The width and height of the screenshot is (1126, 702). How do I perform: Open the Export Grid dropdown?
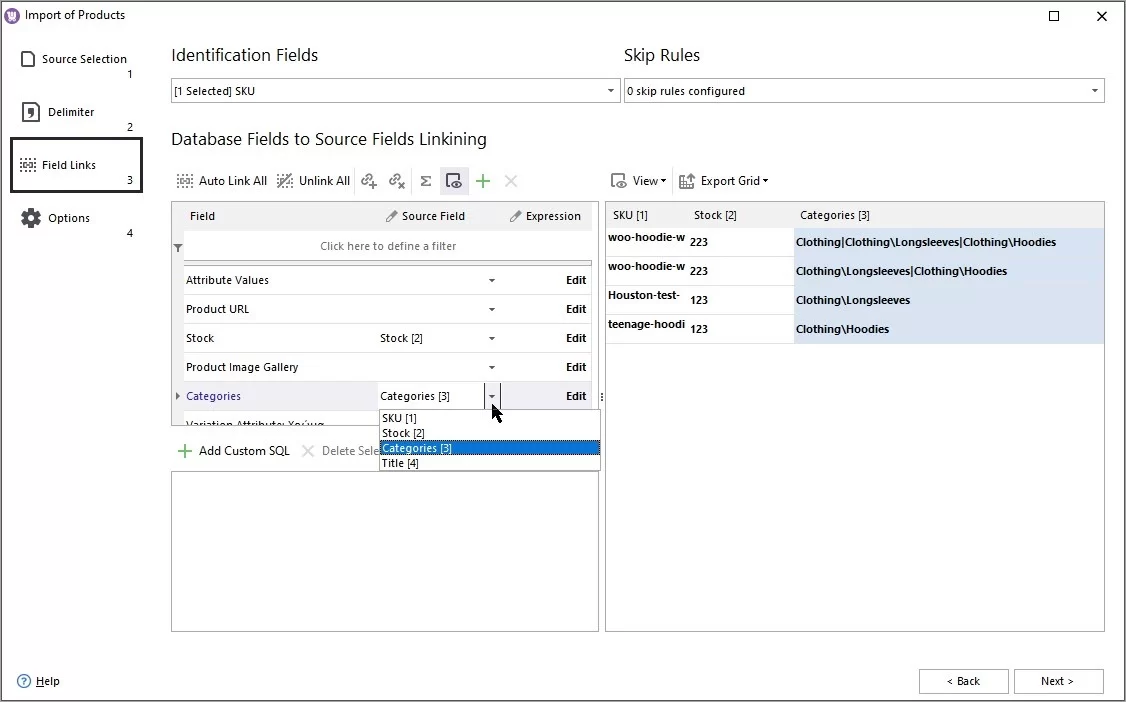point(724,181)
